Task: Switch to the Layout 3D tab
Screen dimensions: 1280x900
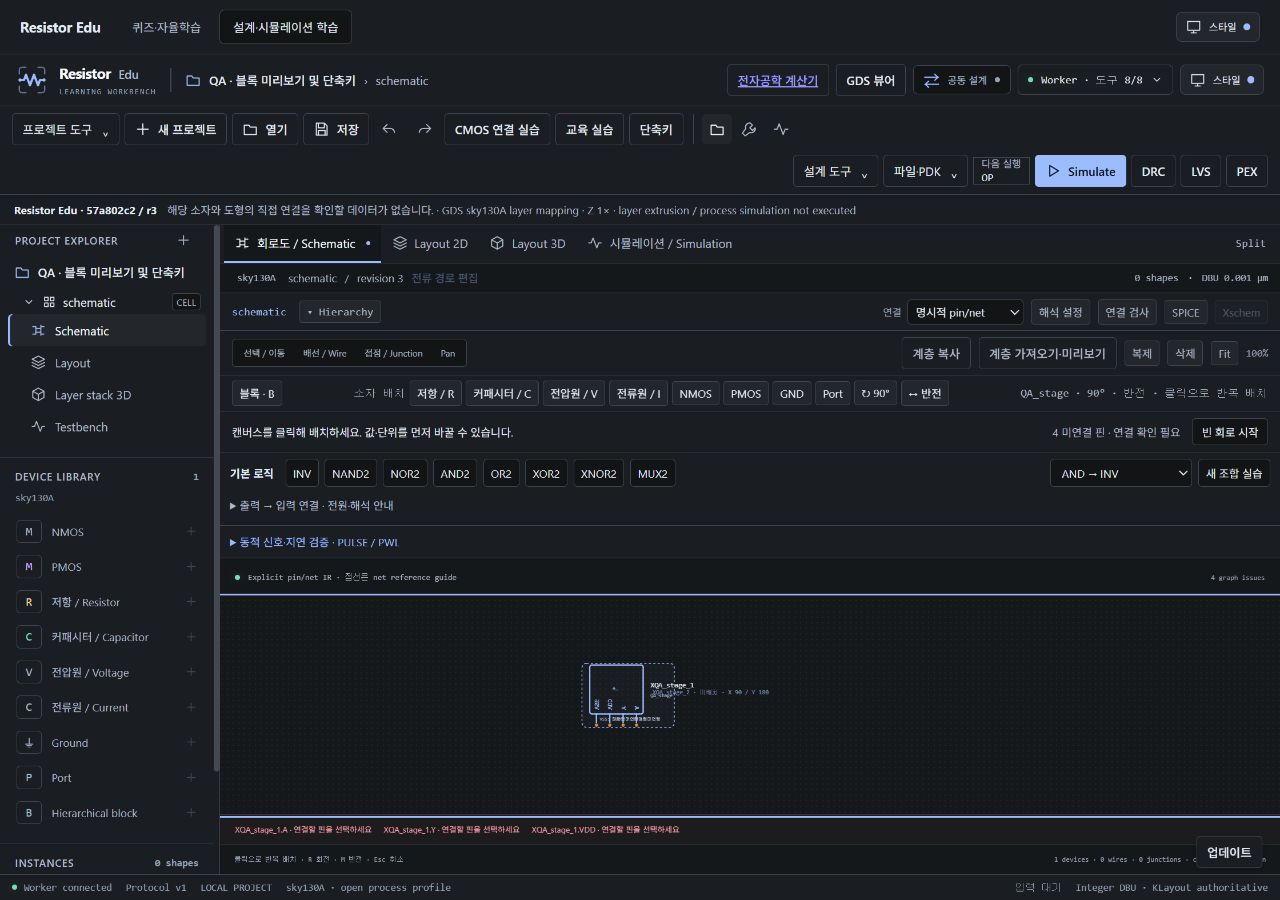Action: pos(528,243)
